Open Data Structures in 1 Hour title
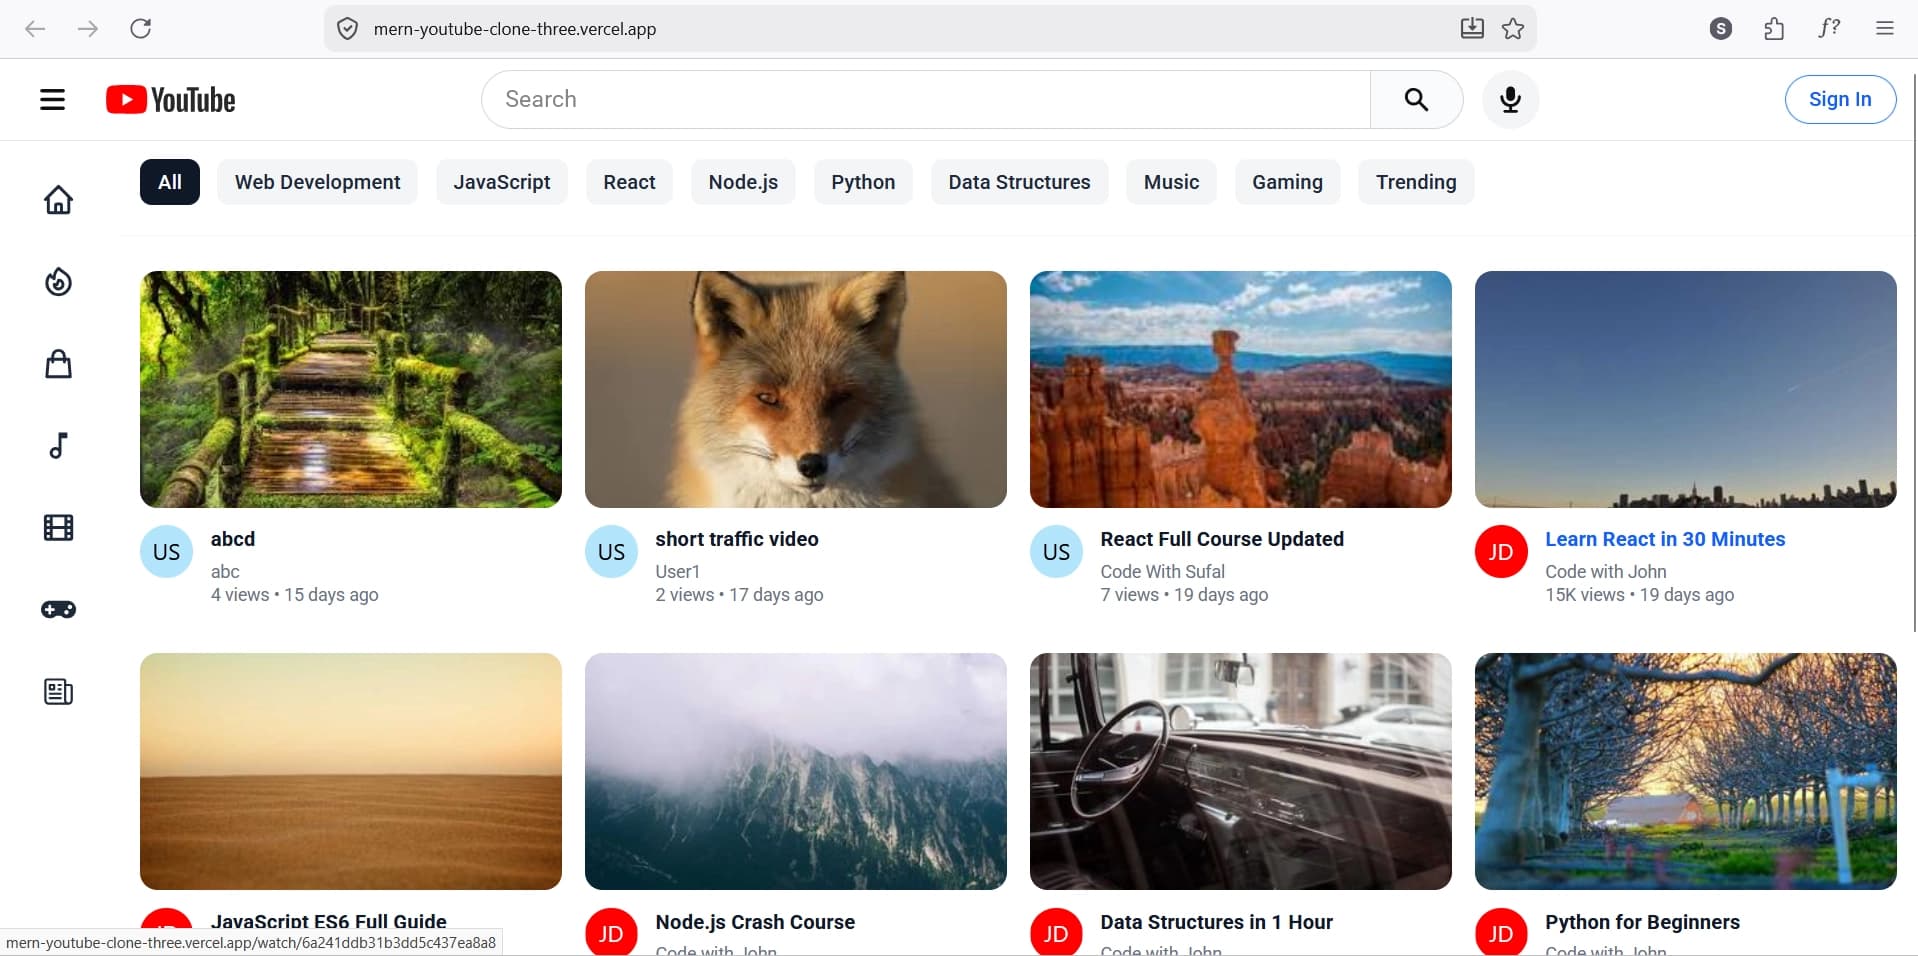 [1216, 922]
